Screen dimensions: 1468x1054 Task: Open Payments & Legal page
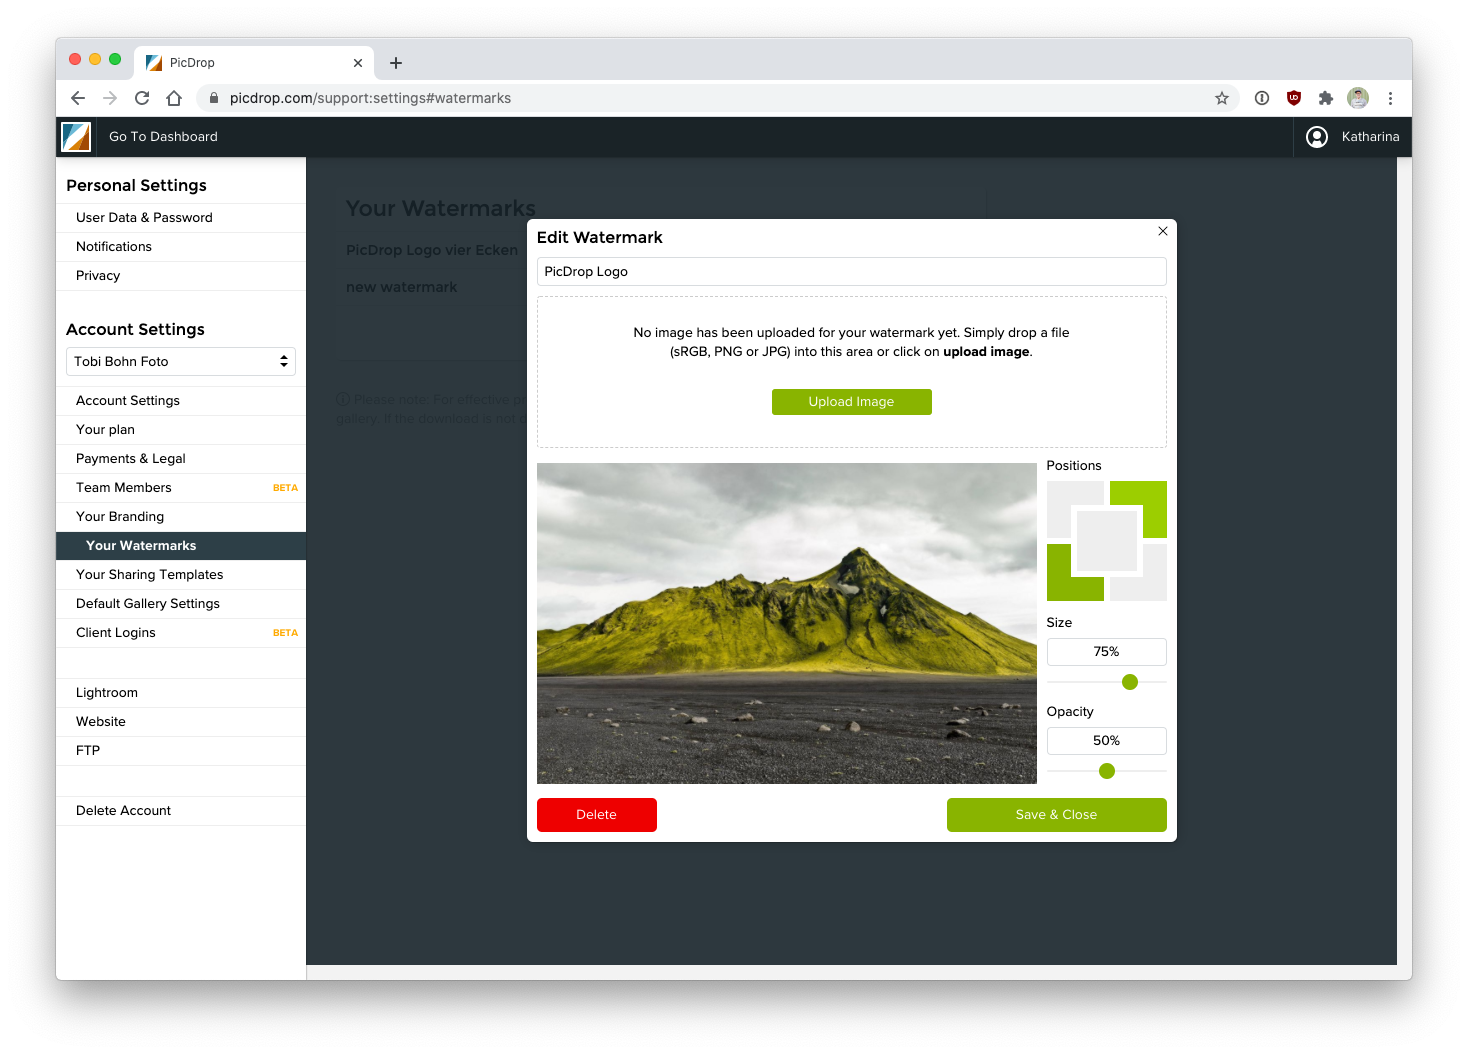(x=181, y=459)
